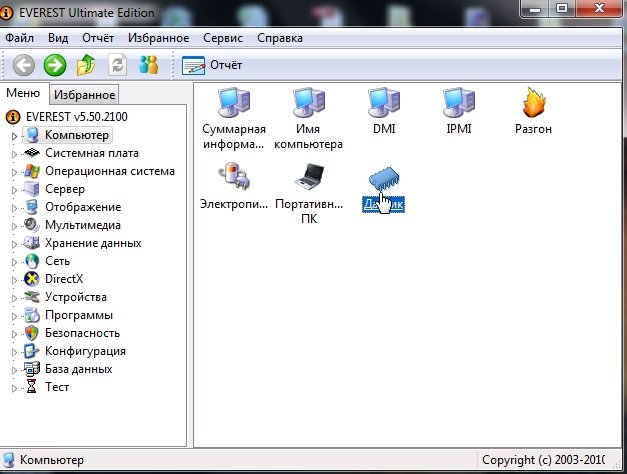Select DirectX tree item
Viewport: 627px width, 474px height.
(54, 279)
